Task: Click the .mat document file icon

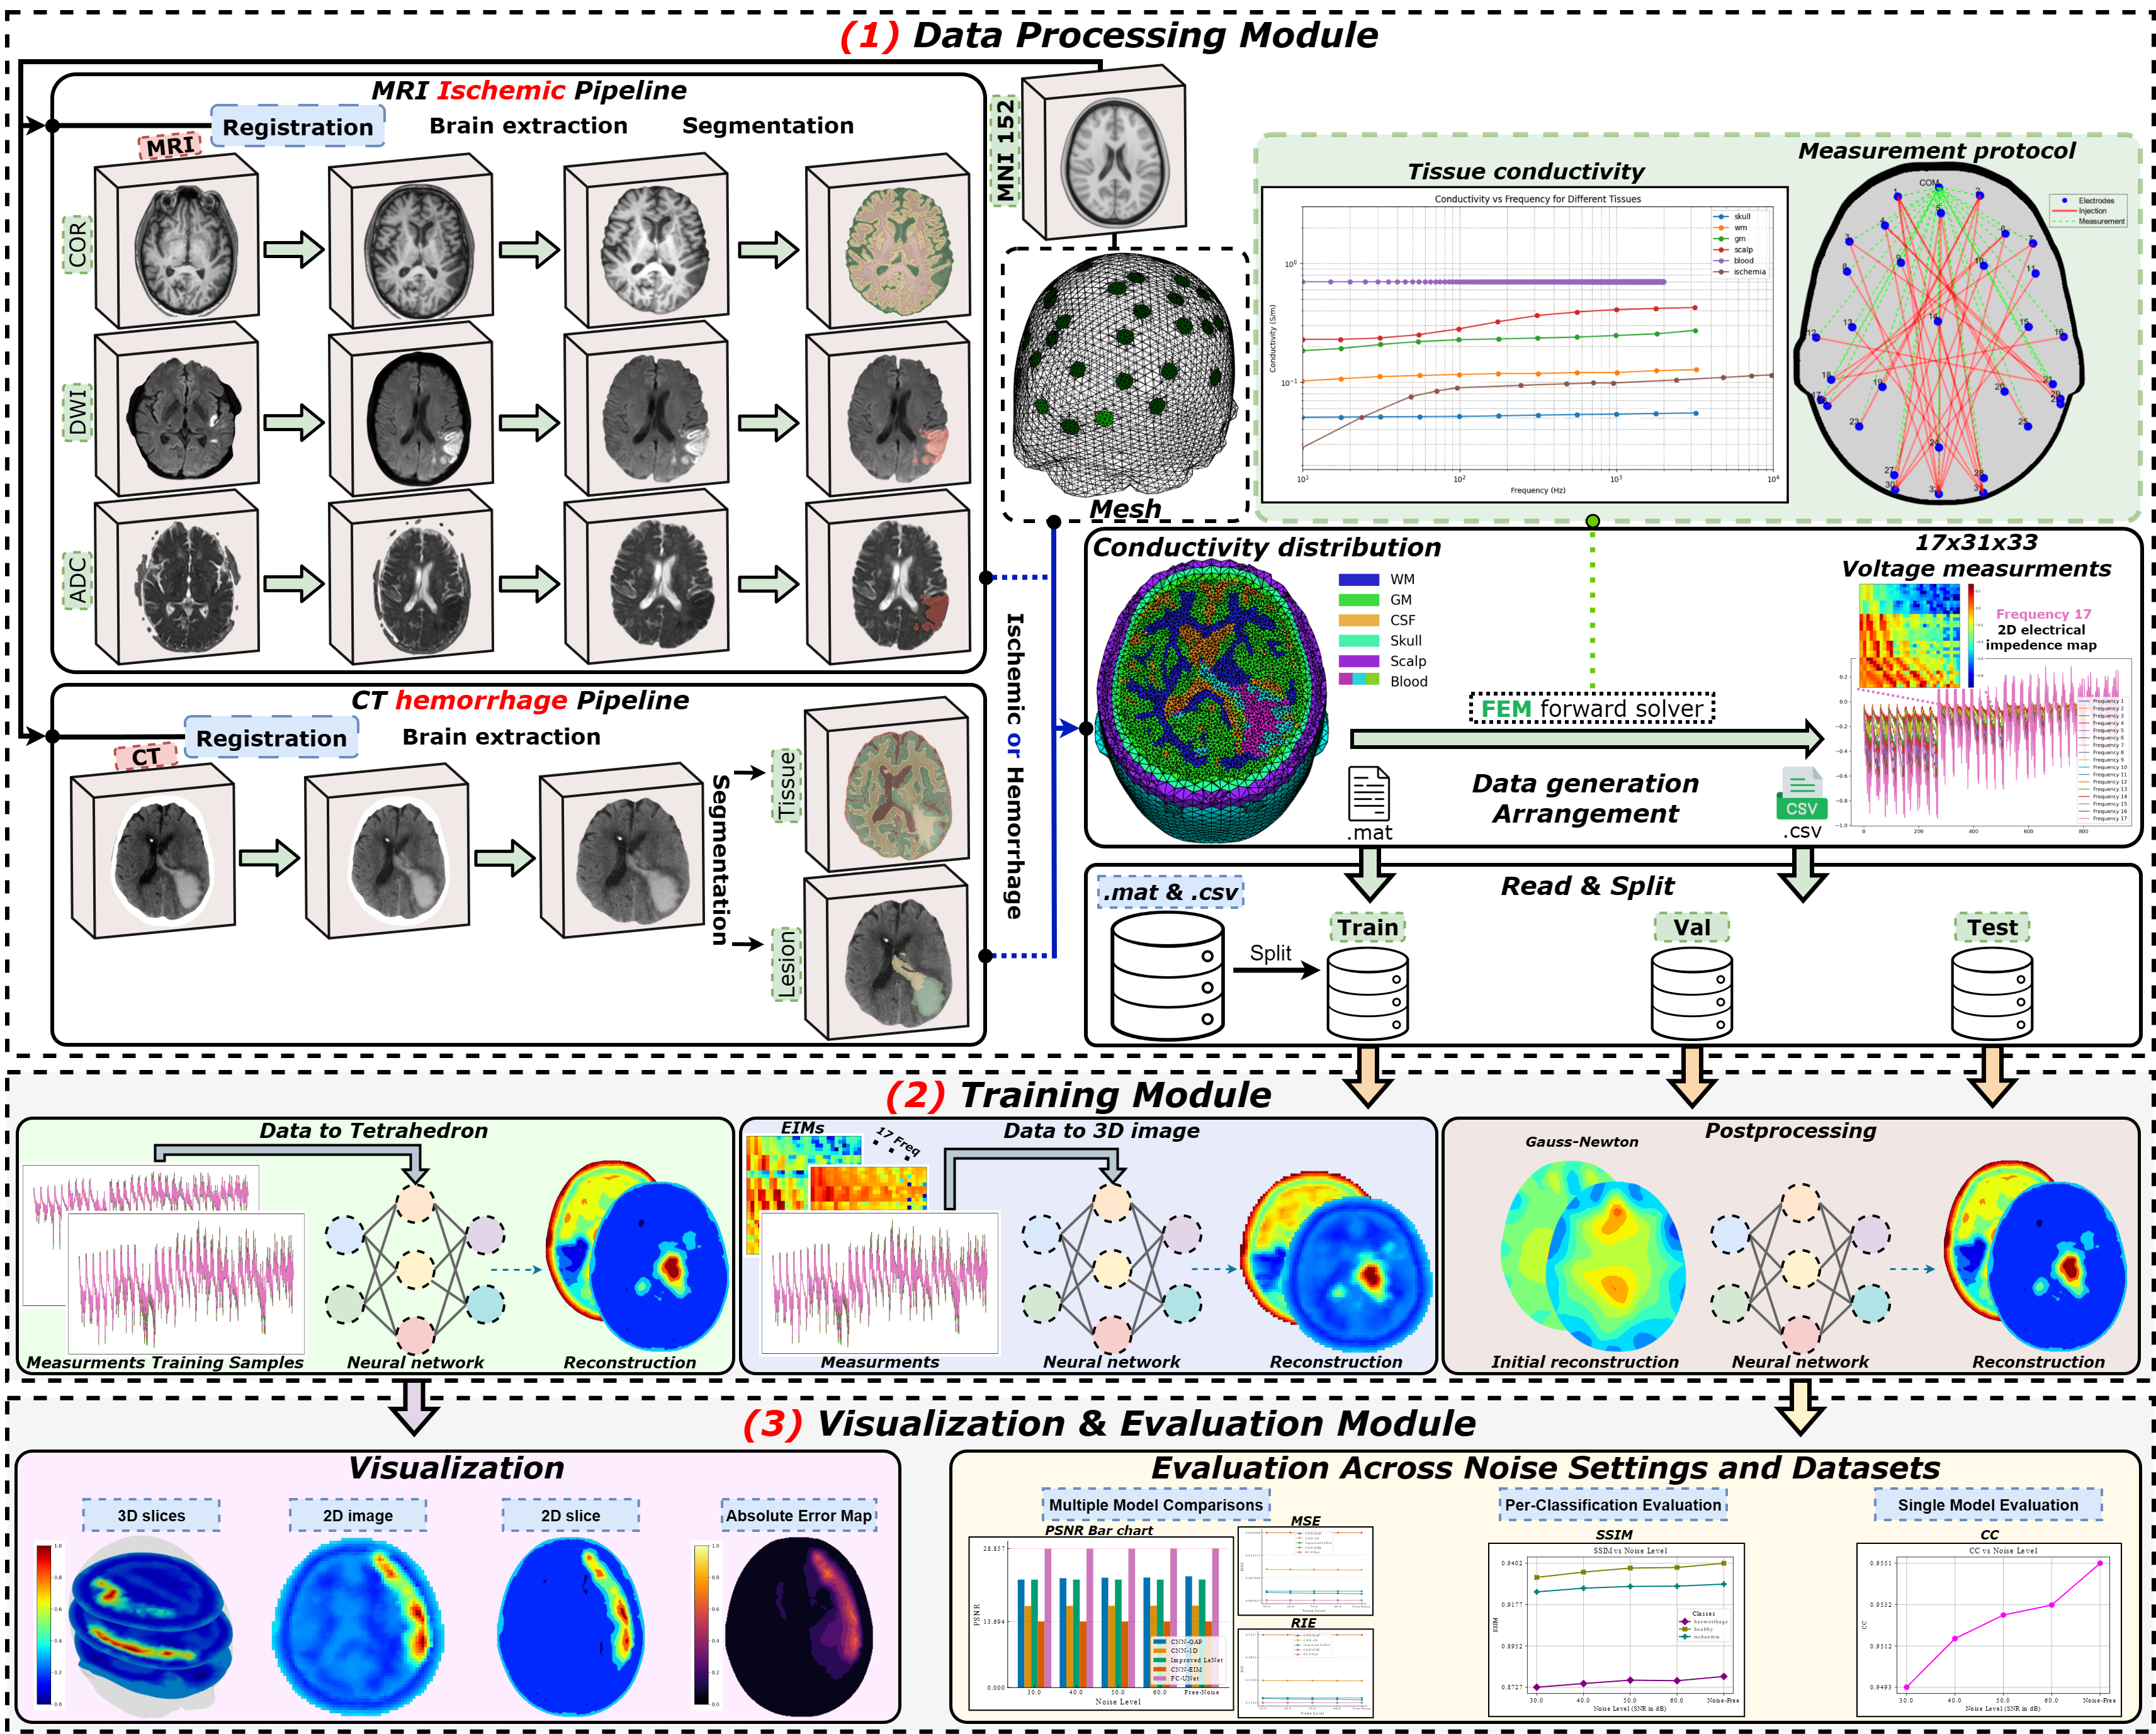Action: 1368,794
